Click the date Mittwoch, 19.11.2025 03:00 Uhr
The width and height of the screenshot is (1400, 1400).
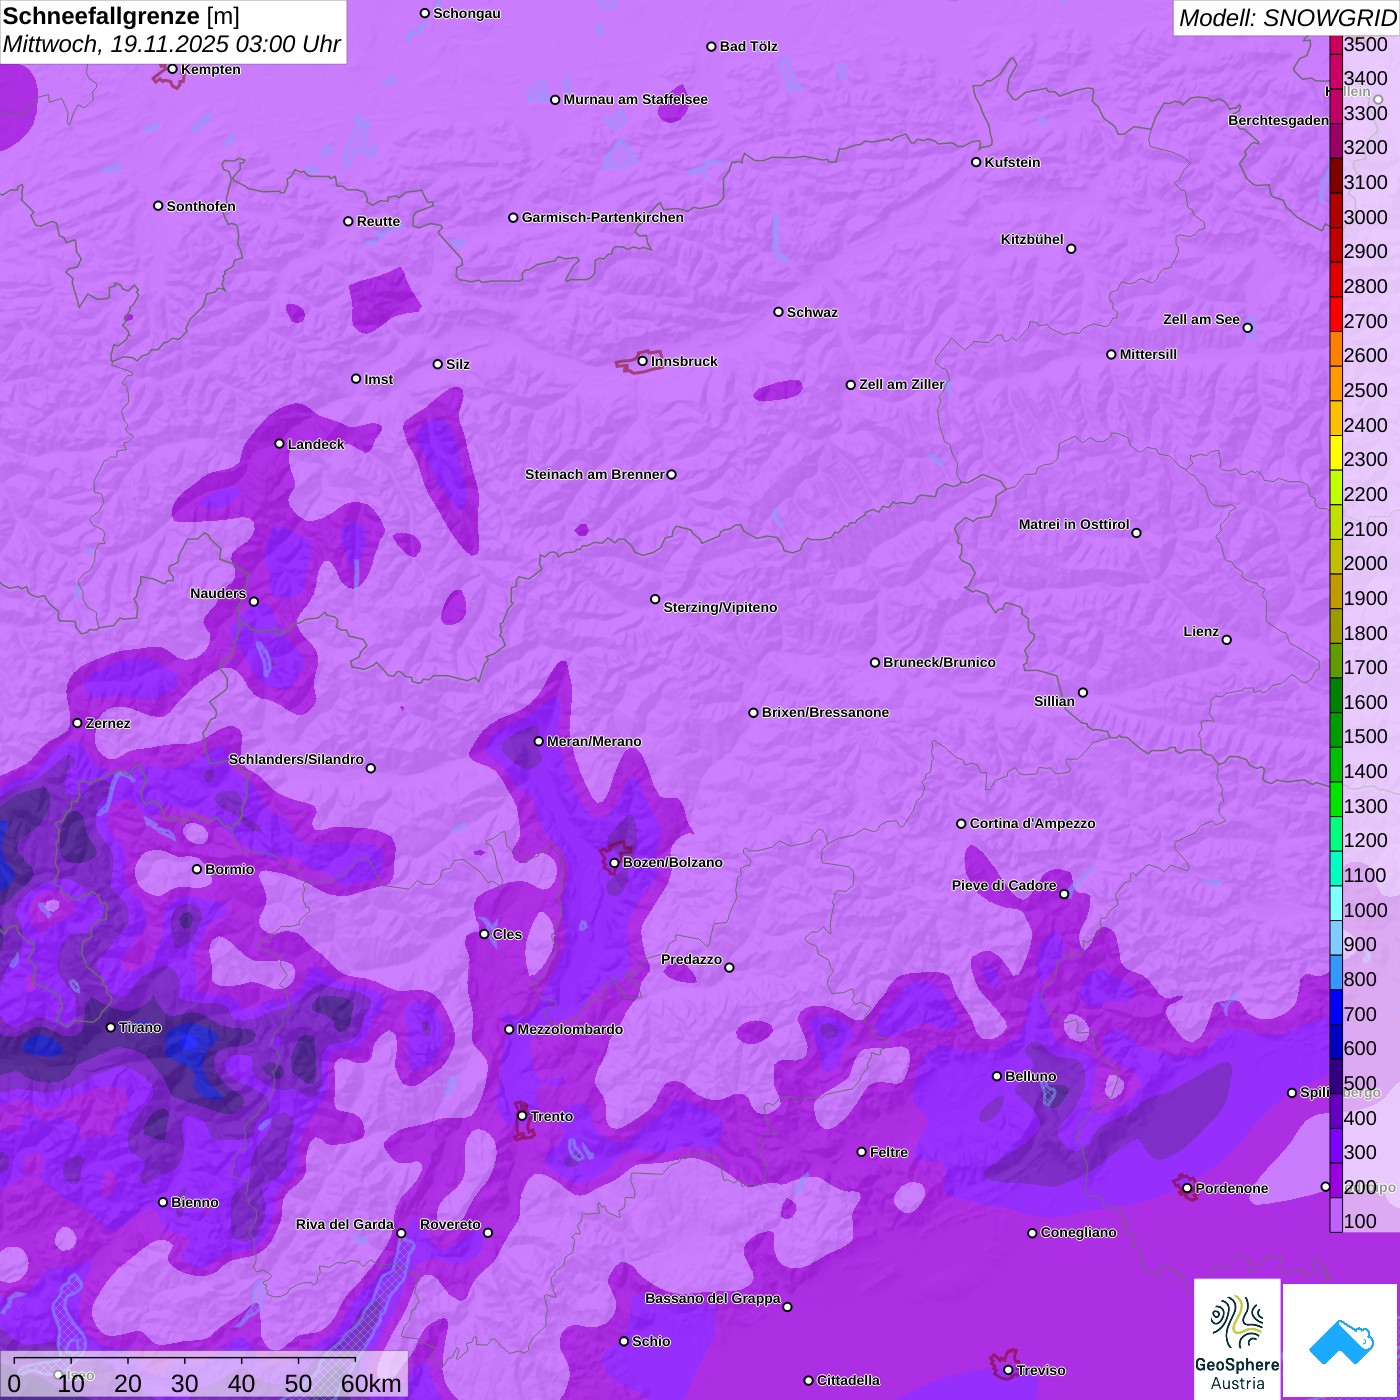point(172,45)
